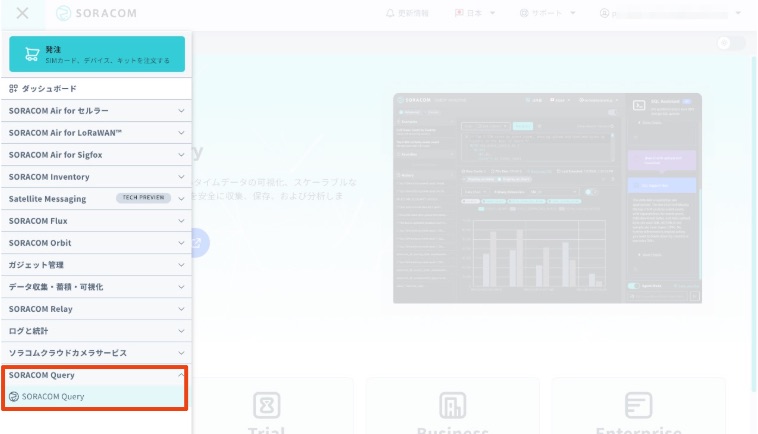758x434 pixels.
Task: Expand SORACOM Relay section
Action: pos(96,309)
